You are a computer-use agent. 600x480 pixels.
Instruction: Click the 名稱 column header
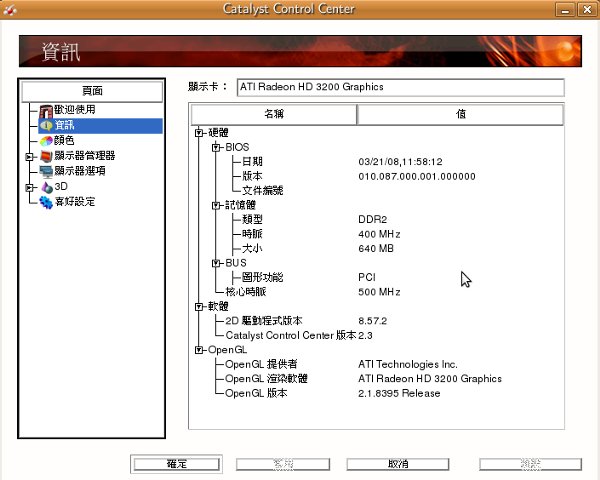click(x=274, y=114)
